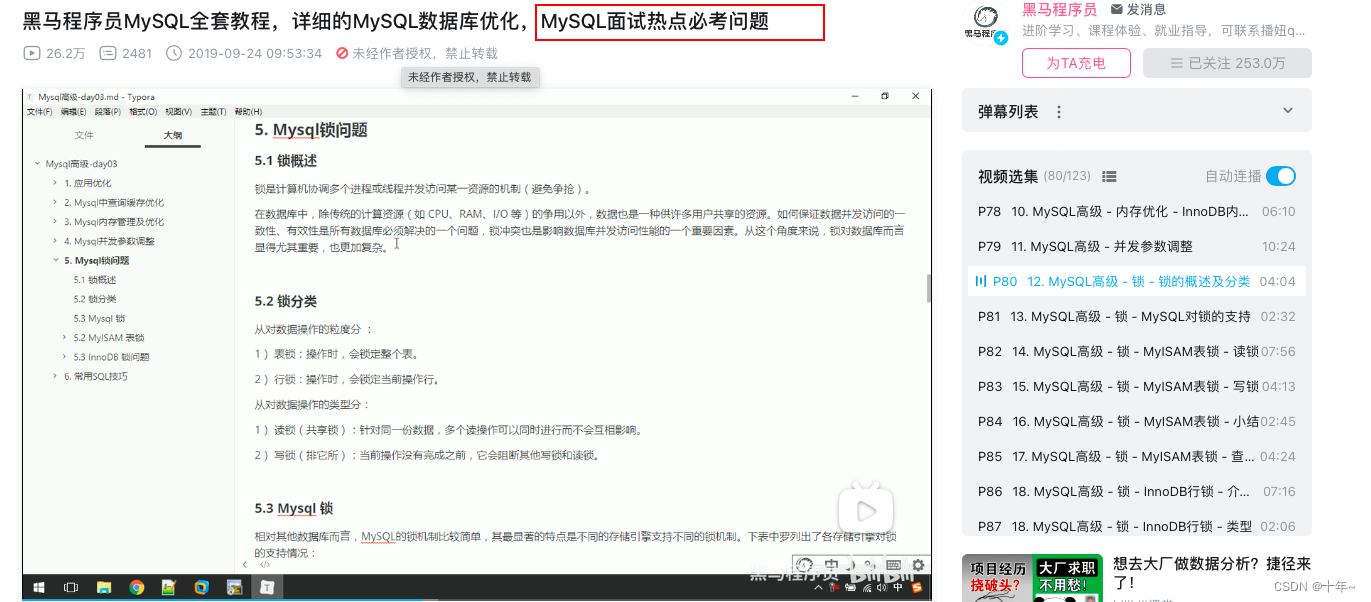Play P82 MyISAM表锁 - 读锁 video
This screenshot has width=1371, height=602.
pos(1137,352)
